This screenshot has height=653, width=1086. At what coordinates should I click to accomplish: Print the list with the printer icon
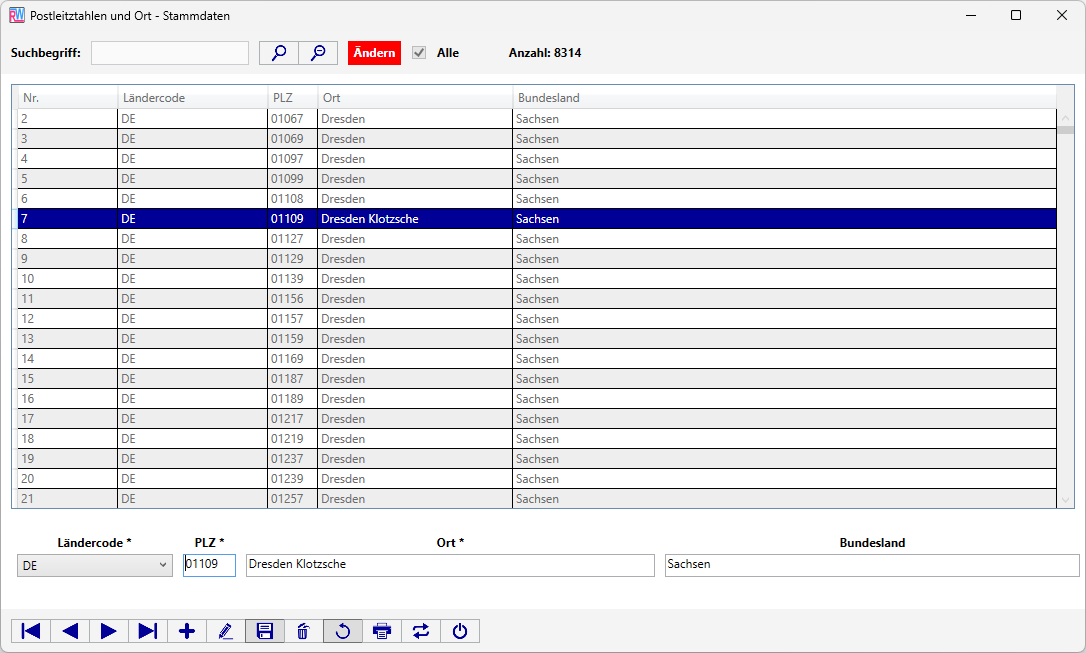coord(382,631)
